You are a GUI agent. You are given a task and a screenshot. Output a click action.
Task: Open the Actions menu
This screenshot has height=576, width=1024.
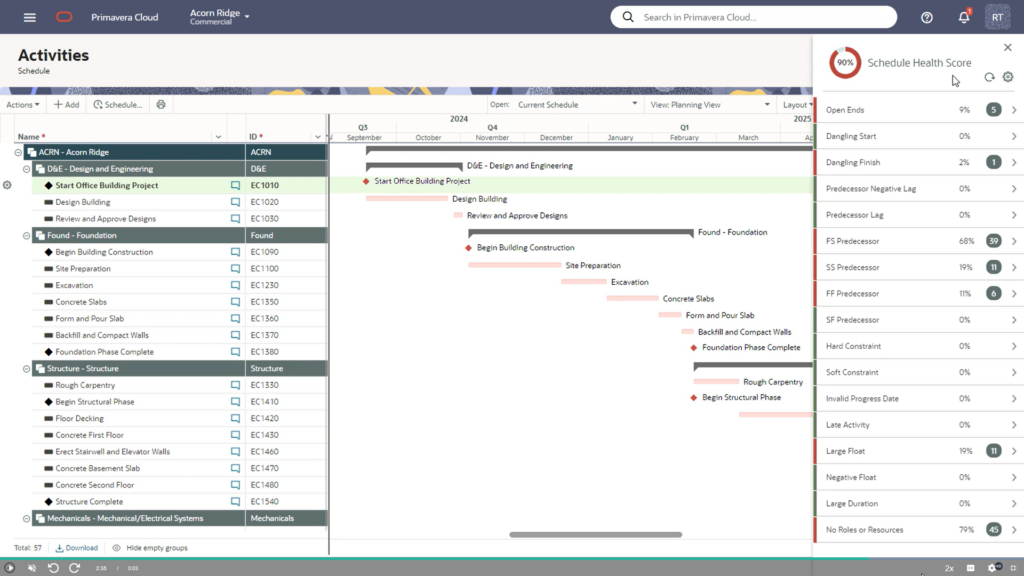click(22, 104)
